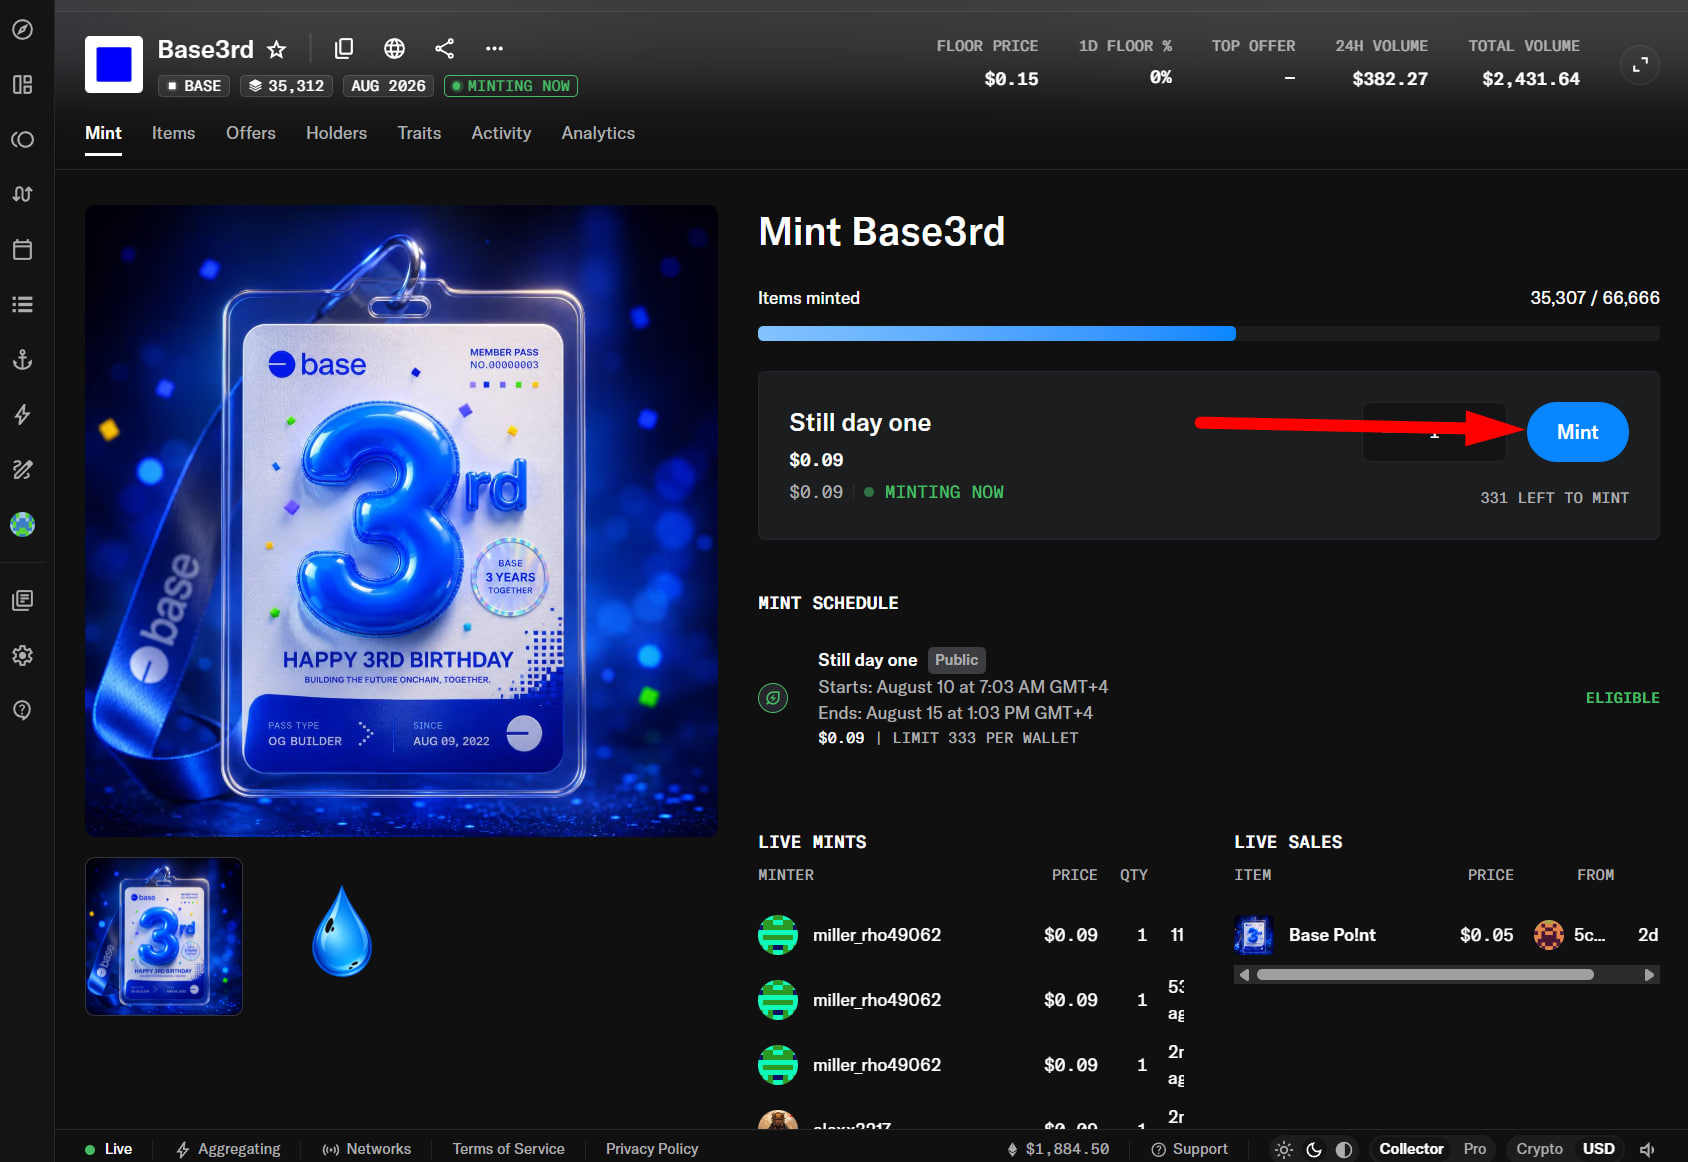Click the AUG 2026 date badge

[388, 86]
